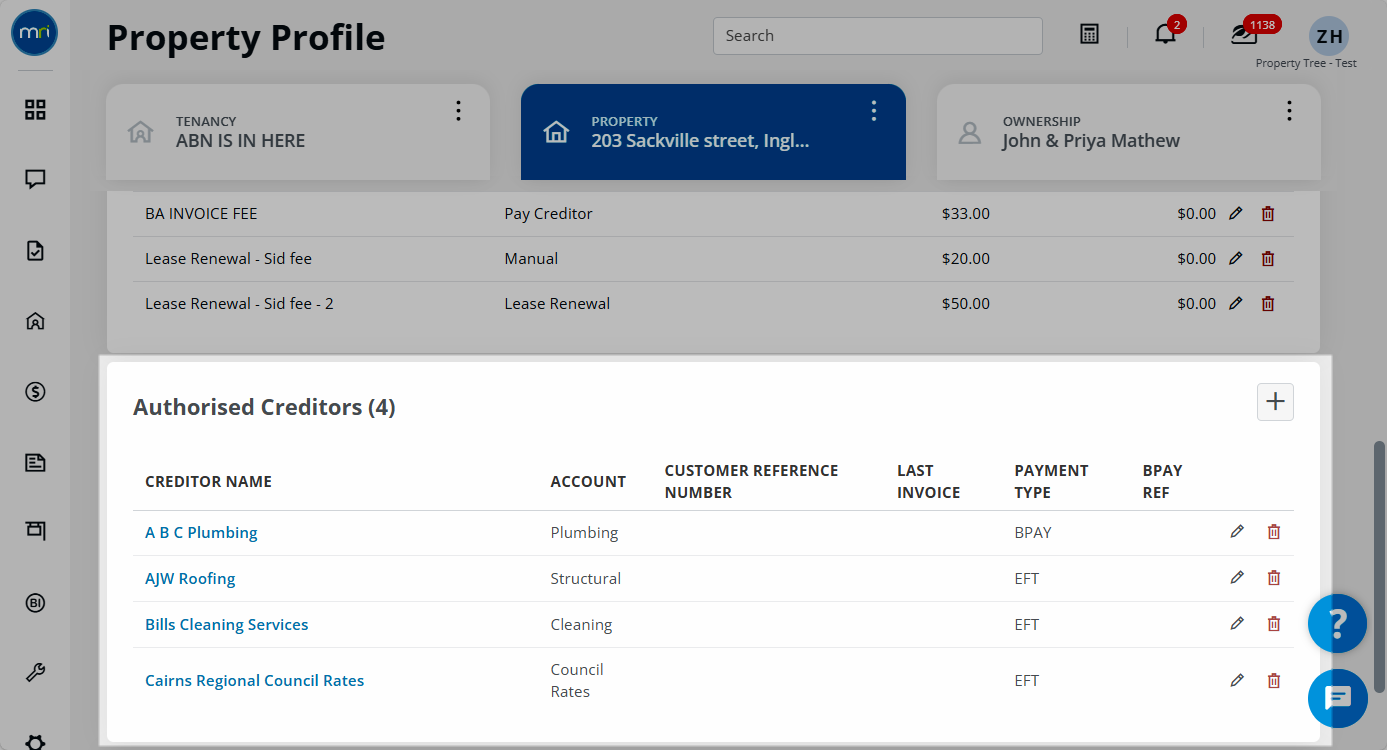Click the Council Rates account cell
This screenshot has width=1387, height=750.
coord(577,681)
